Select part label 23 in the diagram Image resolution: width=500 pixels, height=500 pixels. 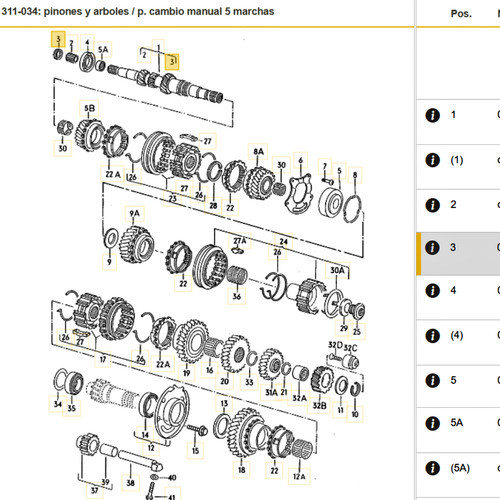coord(172,199)
